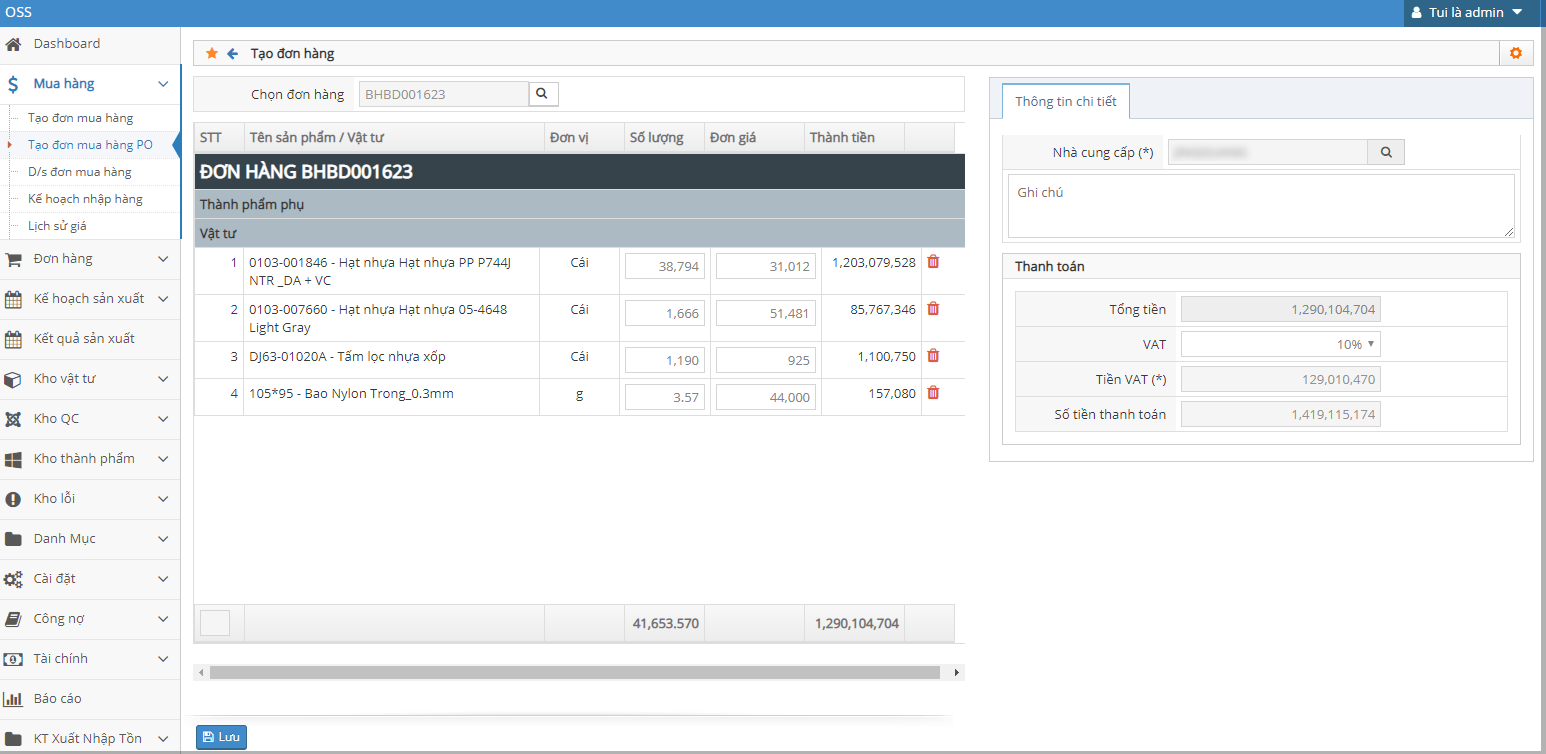
Task: Expand the Kho vật tư chevron
Action: click(163, 380)
